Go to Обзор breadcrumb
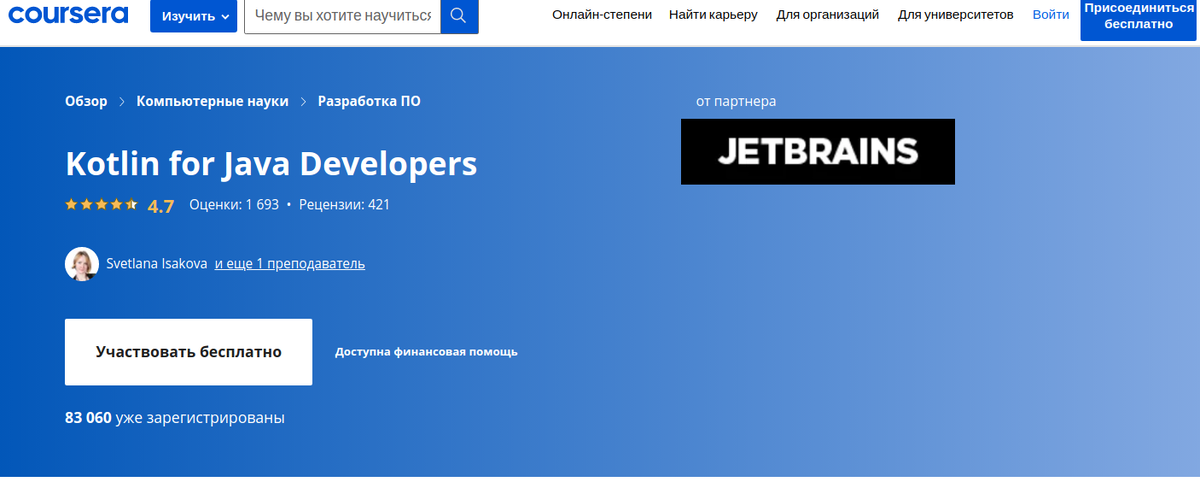This screenshot has width=1200, height=482. point(86,101)
